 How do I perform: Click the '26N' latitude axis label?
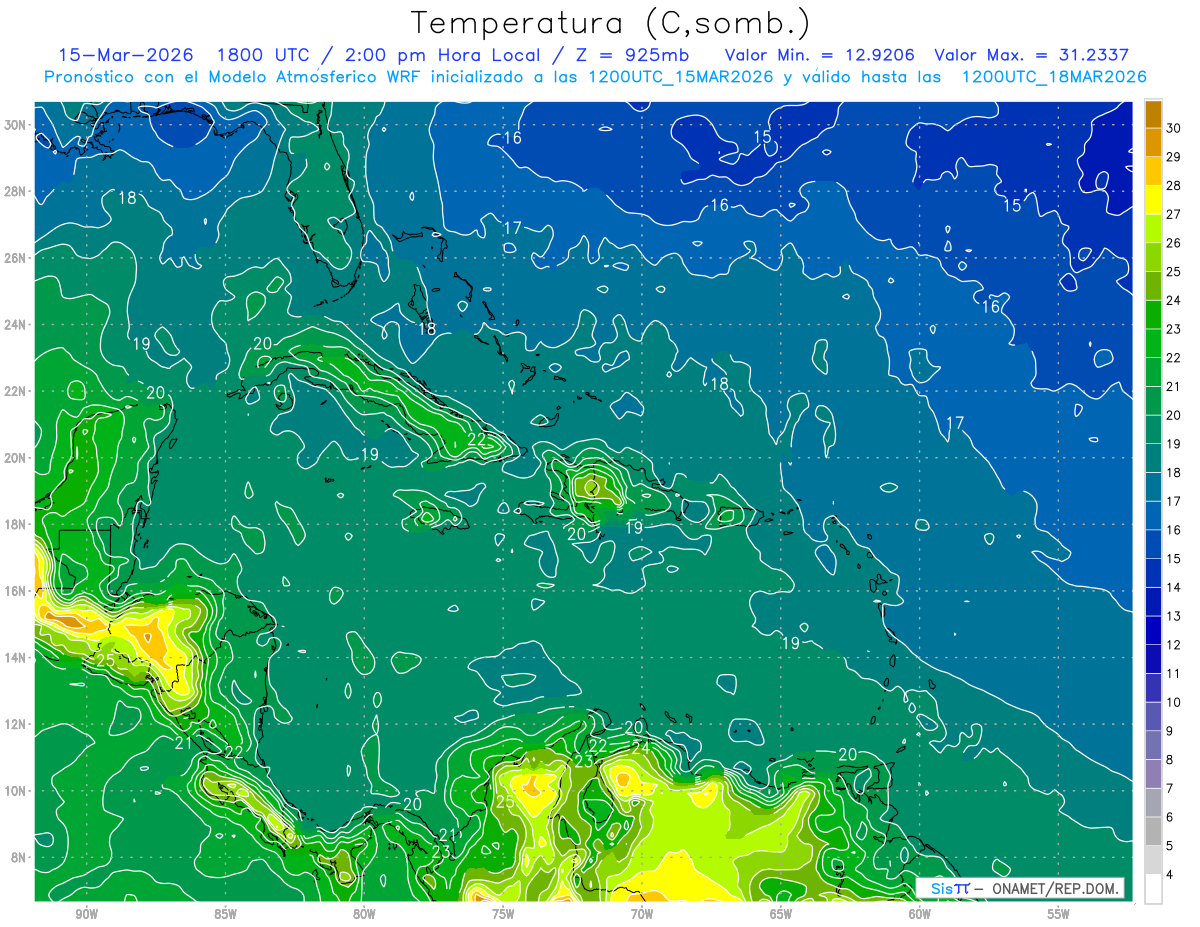[15, 258]
